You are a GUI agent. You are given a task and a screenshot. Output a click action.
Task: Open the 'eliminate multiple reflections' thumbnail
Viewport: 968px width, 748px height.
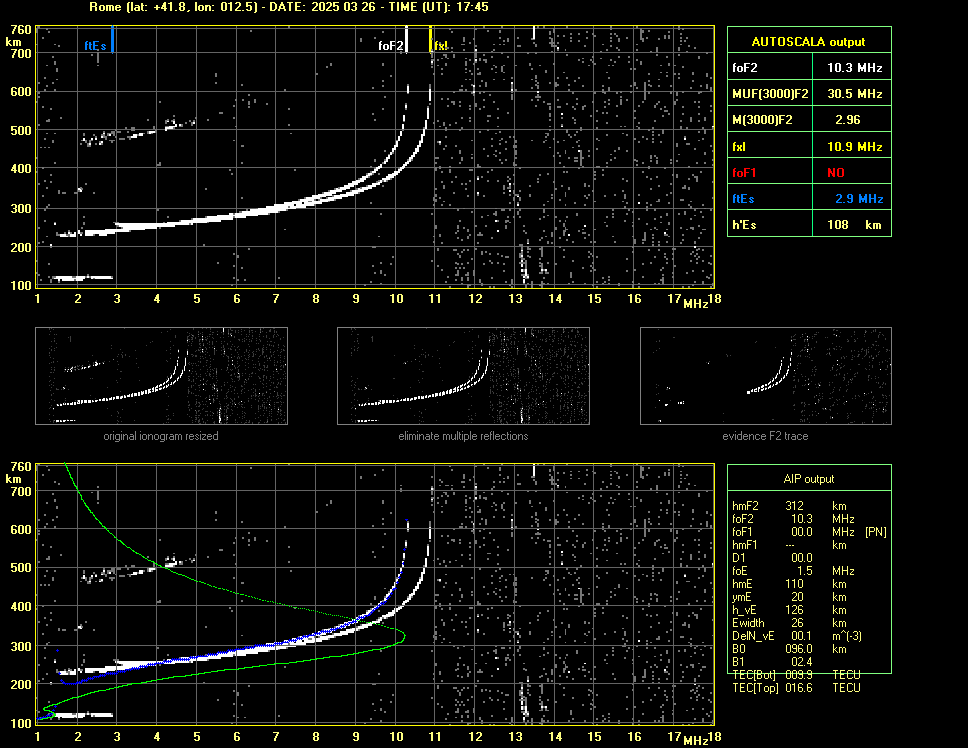[x=463, y=376]
